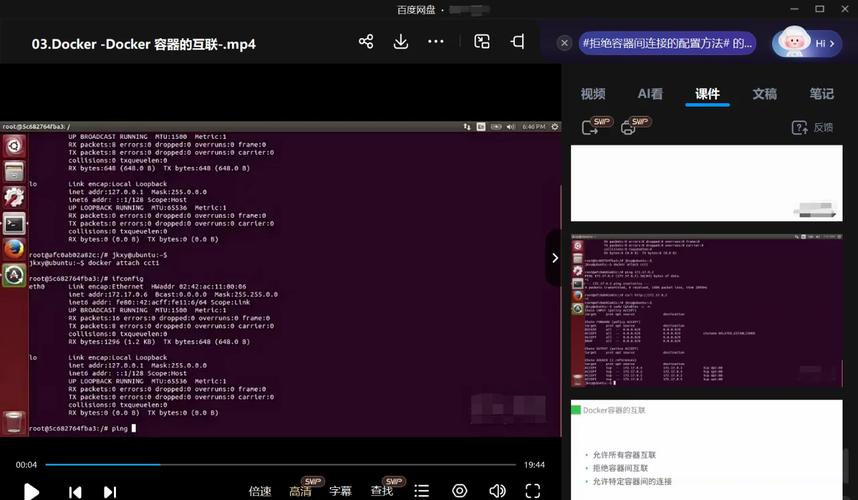Click the Ubuntu top-bar network indicator
Screen dimensions: 858x500
click(x=467, y=126)
